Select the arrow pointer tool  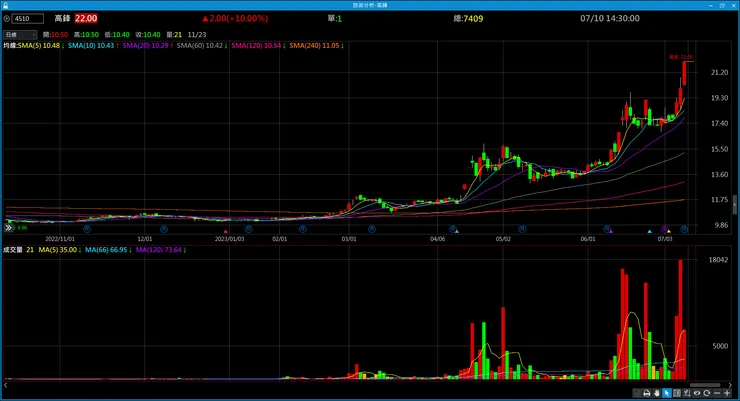pos(666,393)
